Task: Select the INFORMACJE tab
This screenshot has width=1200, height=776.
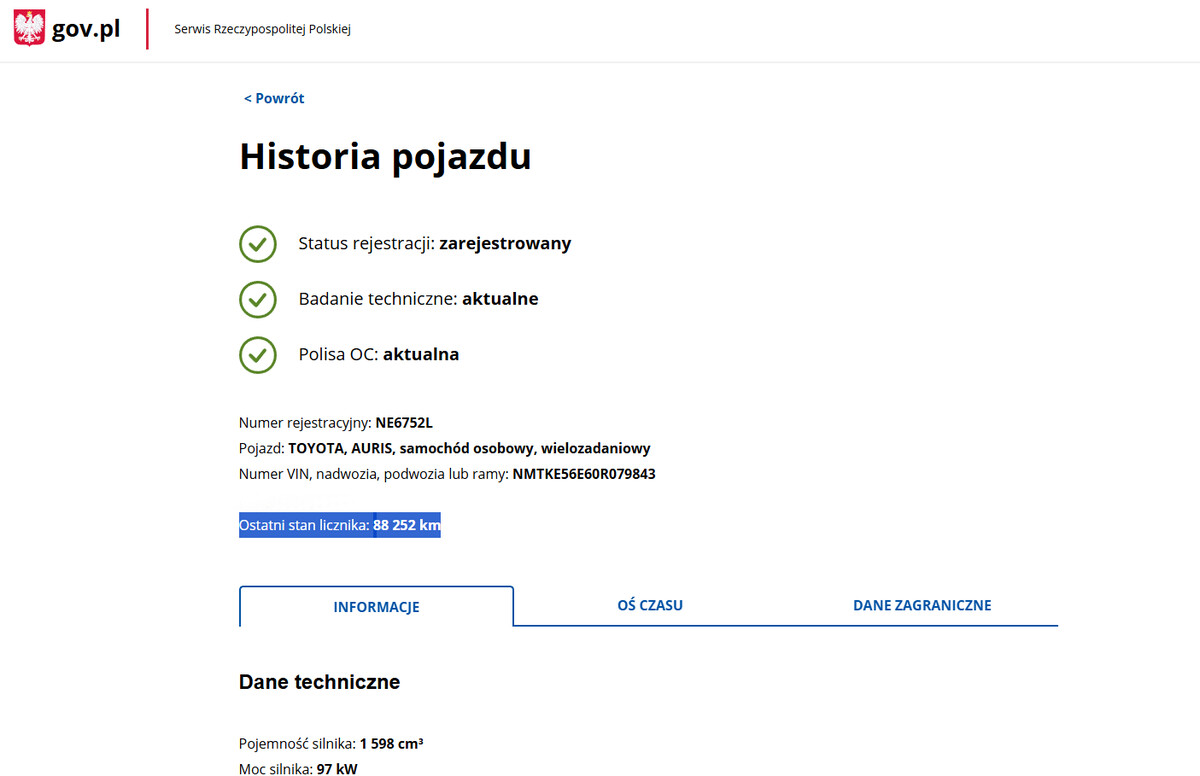Action: click(377, 606)
